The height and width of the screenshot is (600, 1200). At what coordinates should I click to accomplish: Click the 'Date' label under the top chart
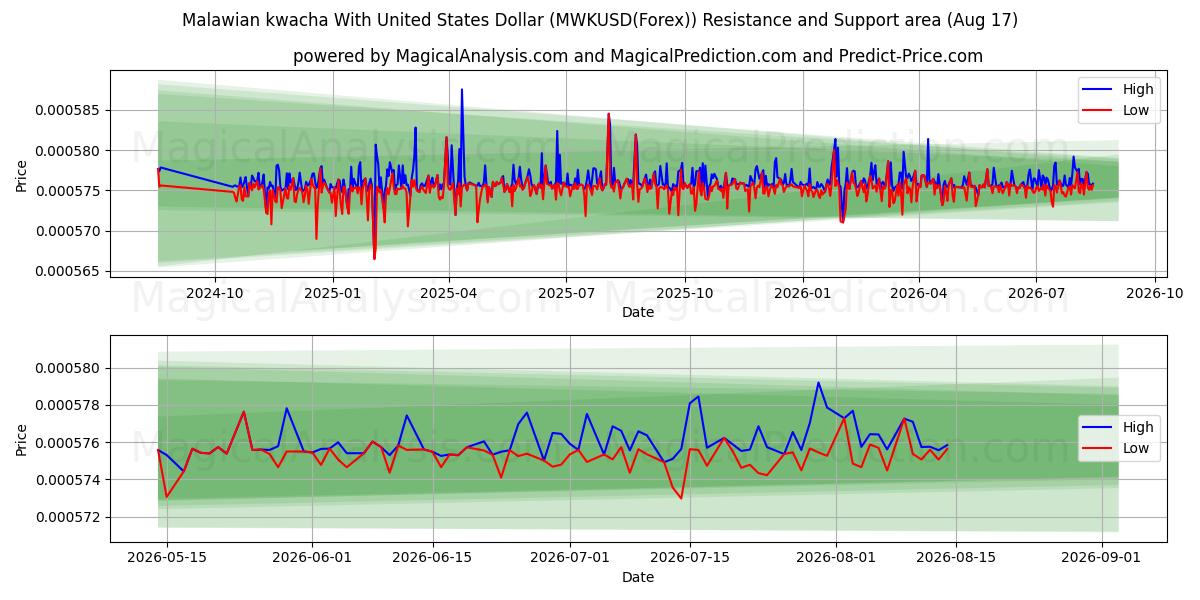pos(638,312)
